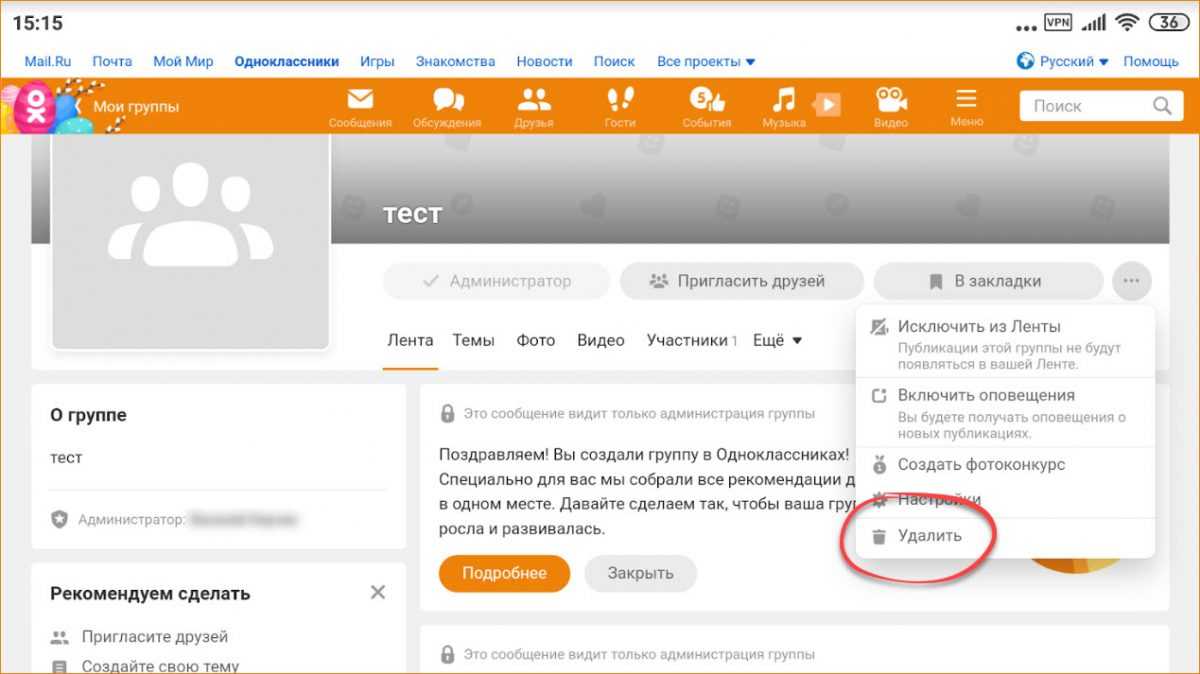Screen dimensions: 1200x674
Task: Click the В закладки bookmark button
Action: point(988,281)
